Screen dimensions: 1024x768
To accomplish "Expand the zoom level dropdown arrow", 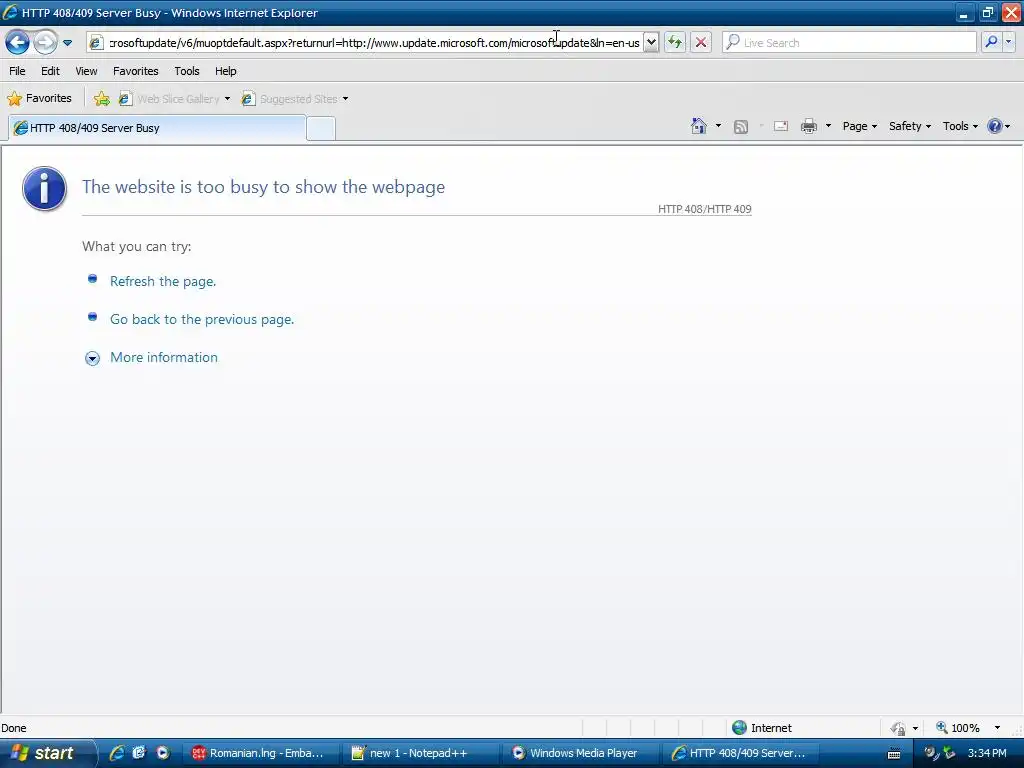I will tap(997, 728).
